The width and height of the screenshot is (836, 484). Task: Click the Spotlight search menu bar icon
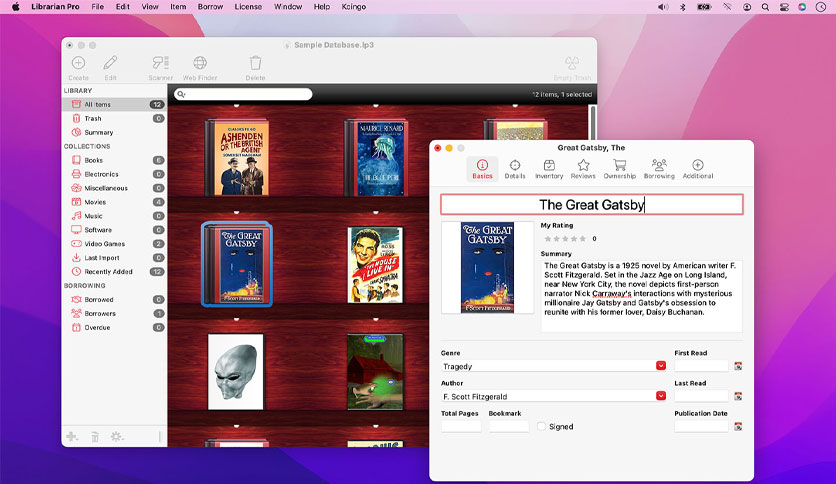click(x=765, y=7)
